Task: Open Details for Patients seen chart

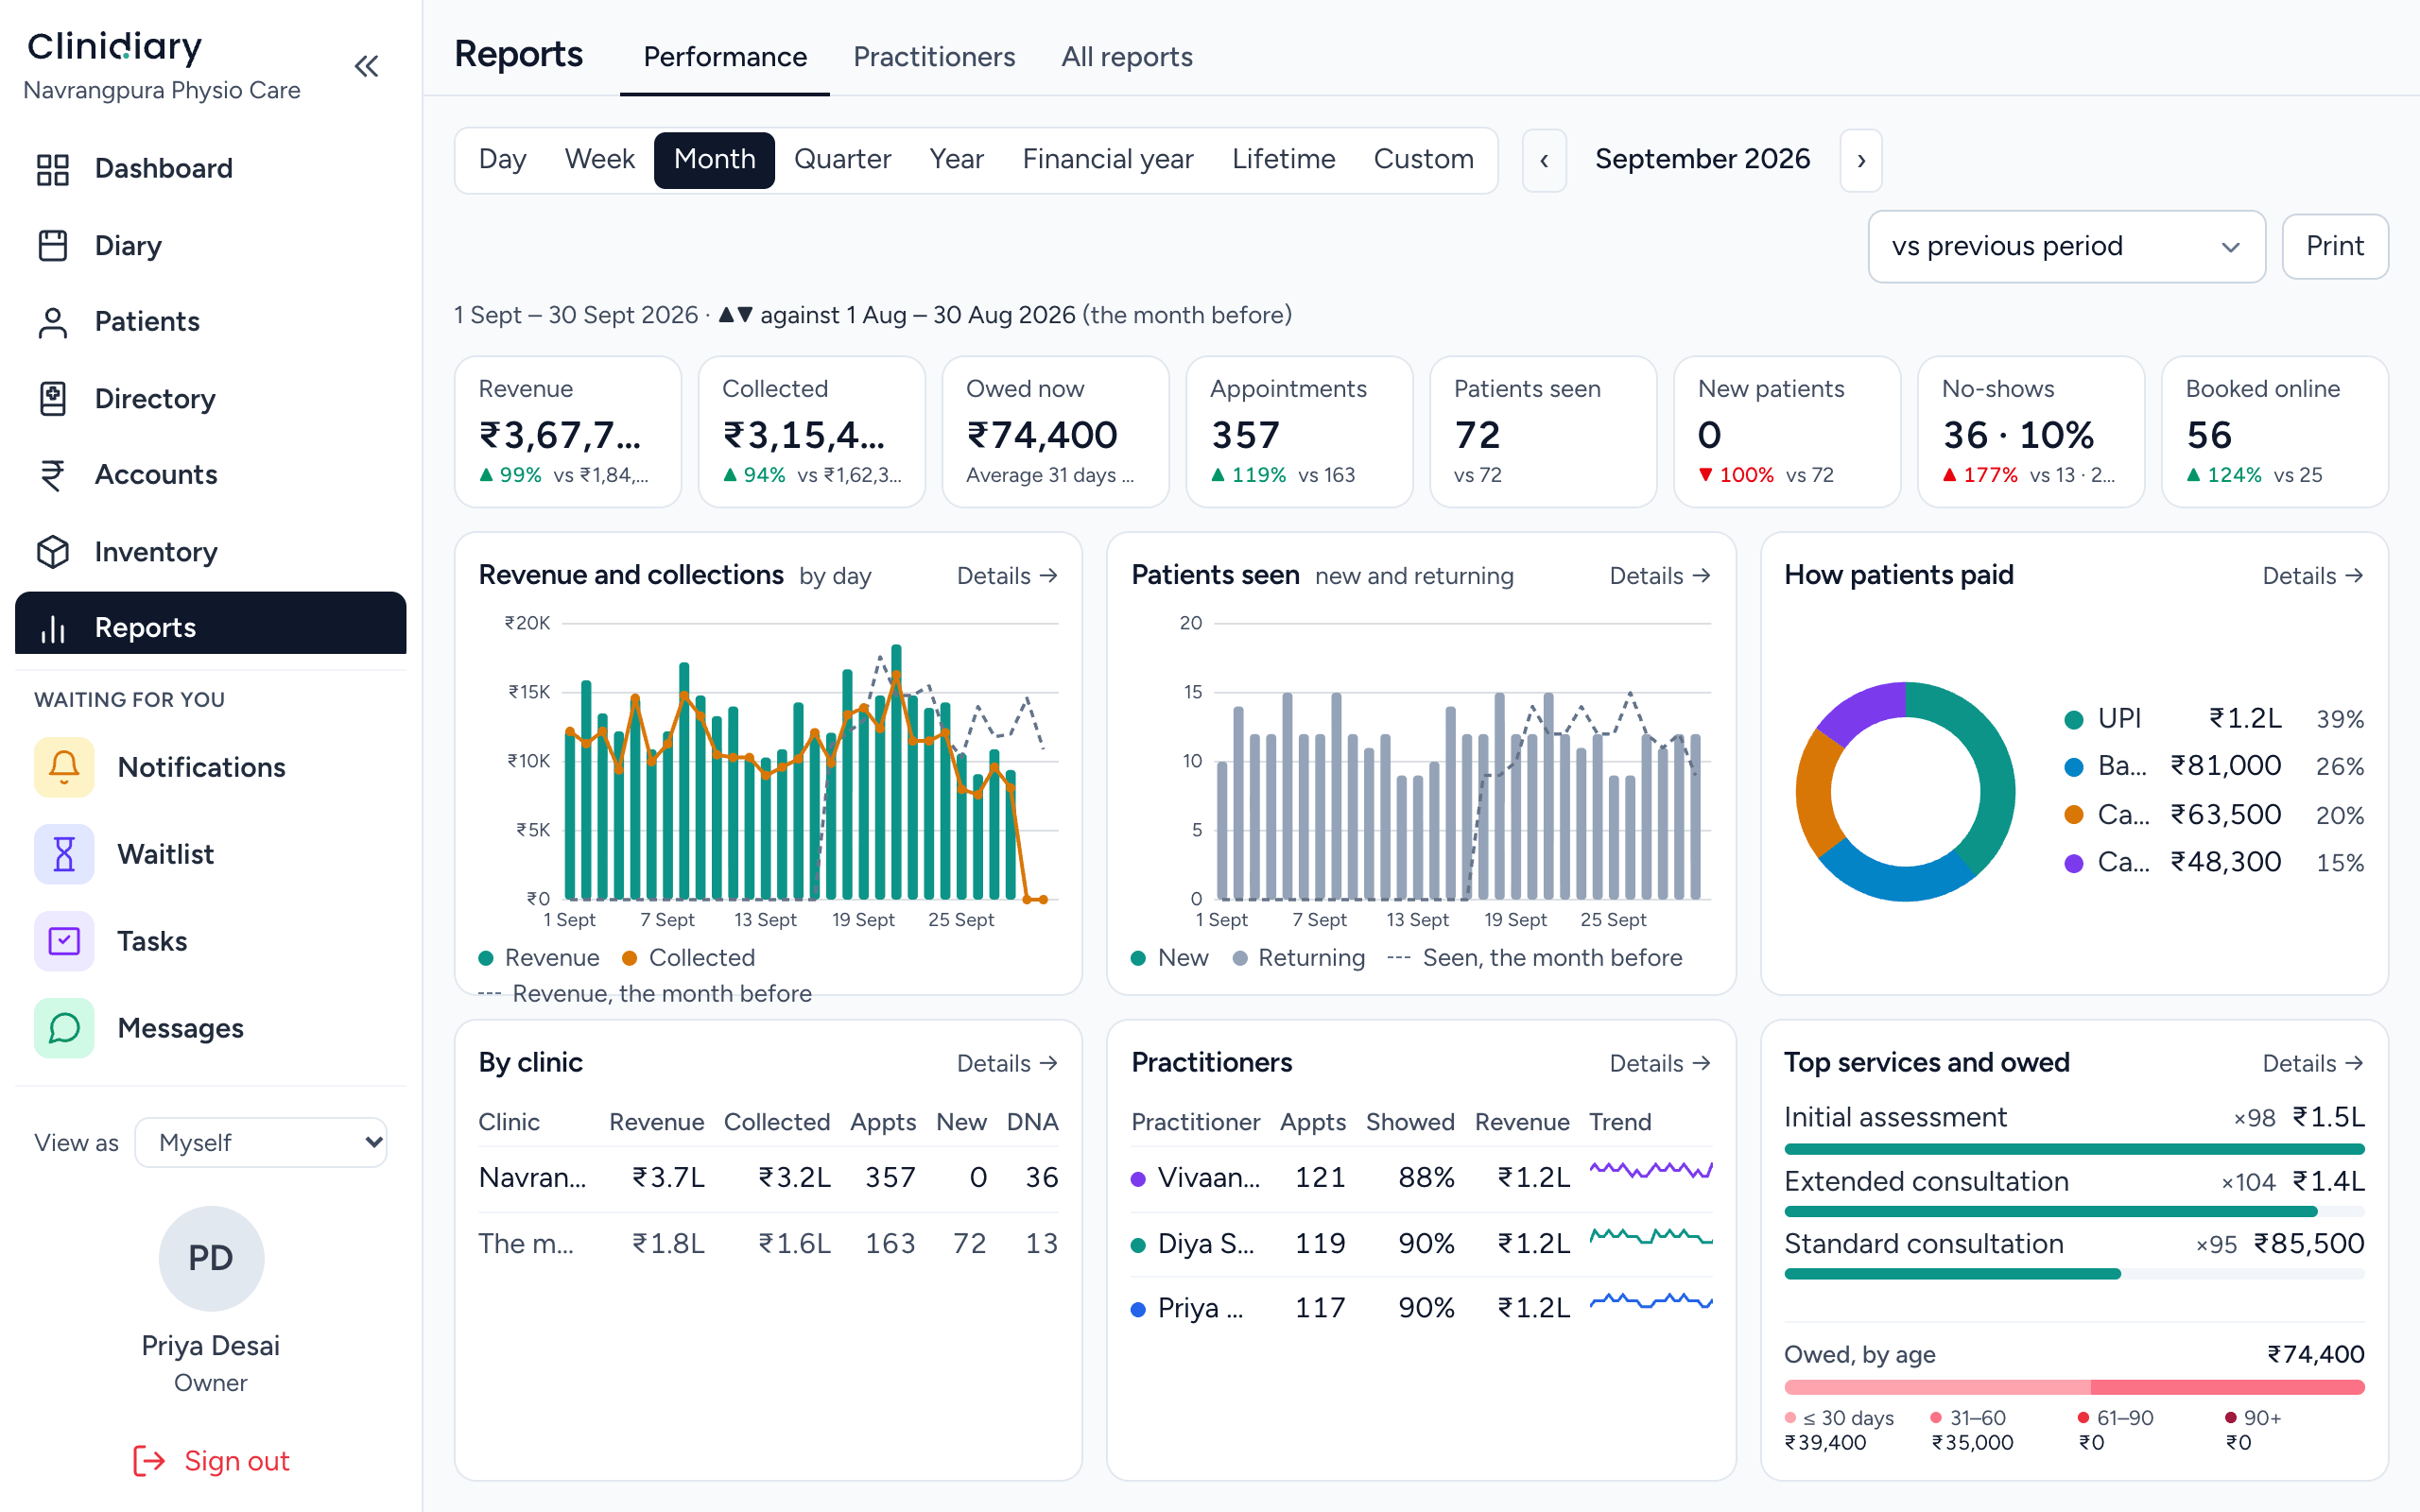Action: click(x=1660, y=576)
